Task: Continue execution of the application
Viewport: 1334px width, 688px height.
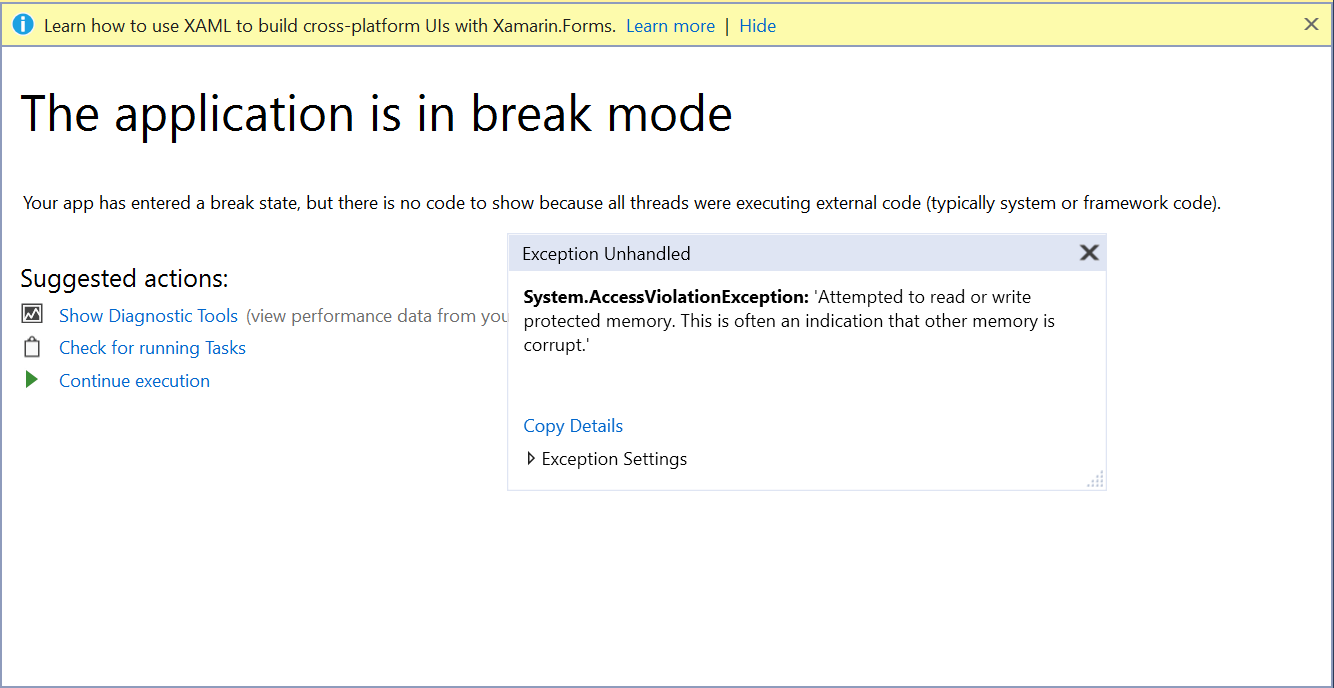Action: 134,381
